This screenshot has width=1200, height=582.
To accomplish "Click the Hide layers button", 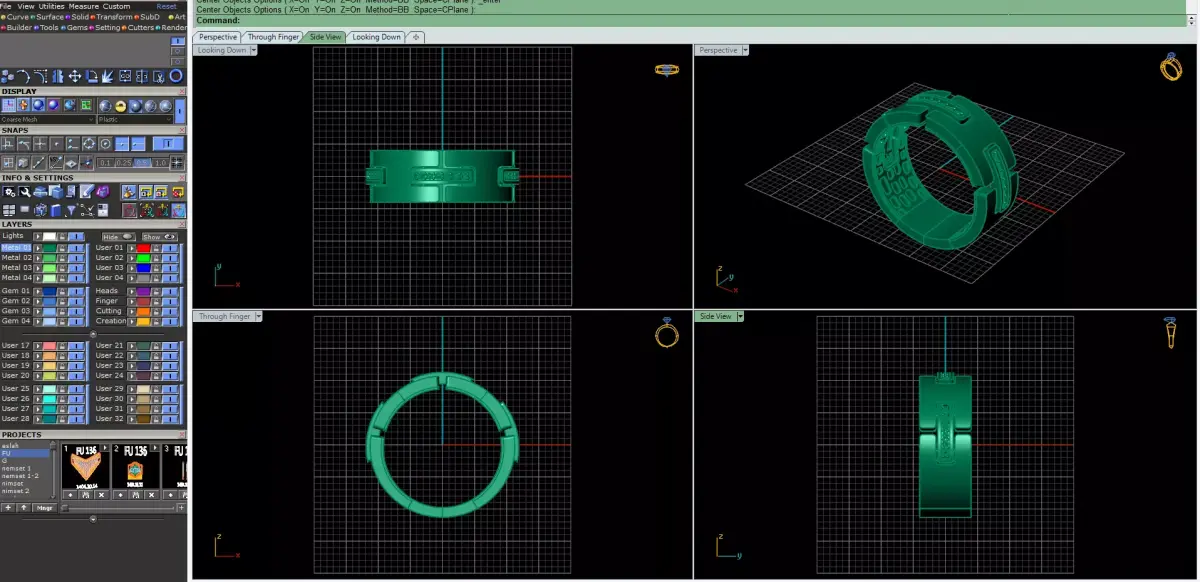I will 118,237.
